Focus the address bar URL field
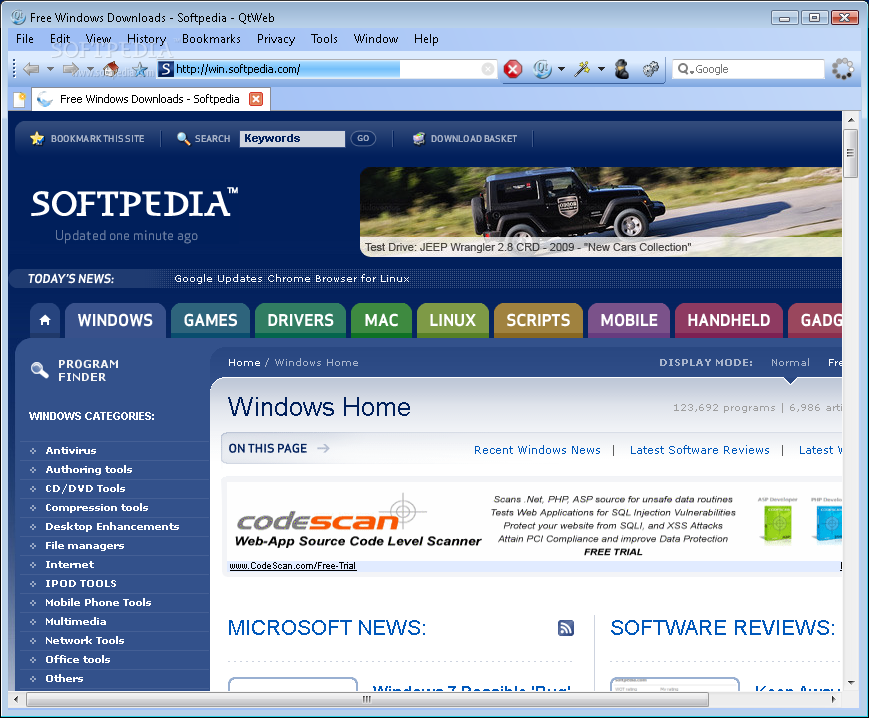Screen dimensions: 869x718 [x=328, y=69]
